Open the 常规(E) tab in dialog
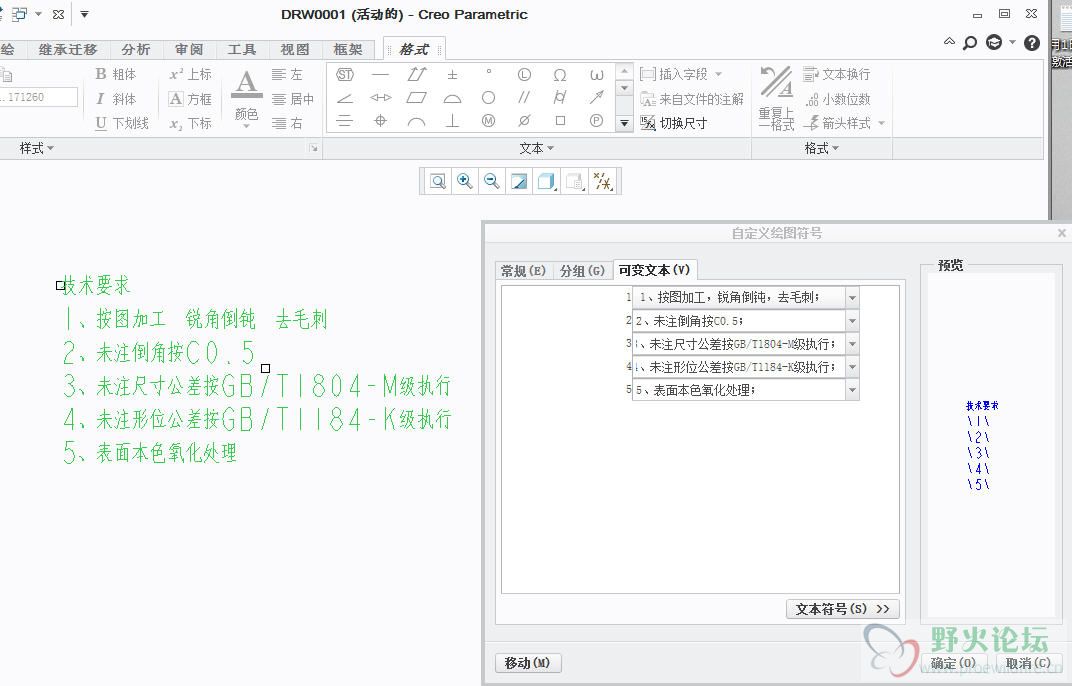 524,271
